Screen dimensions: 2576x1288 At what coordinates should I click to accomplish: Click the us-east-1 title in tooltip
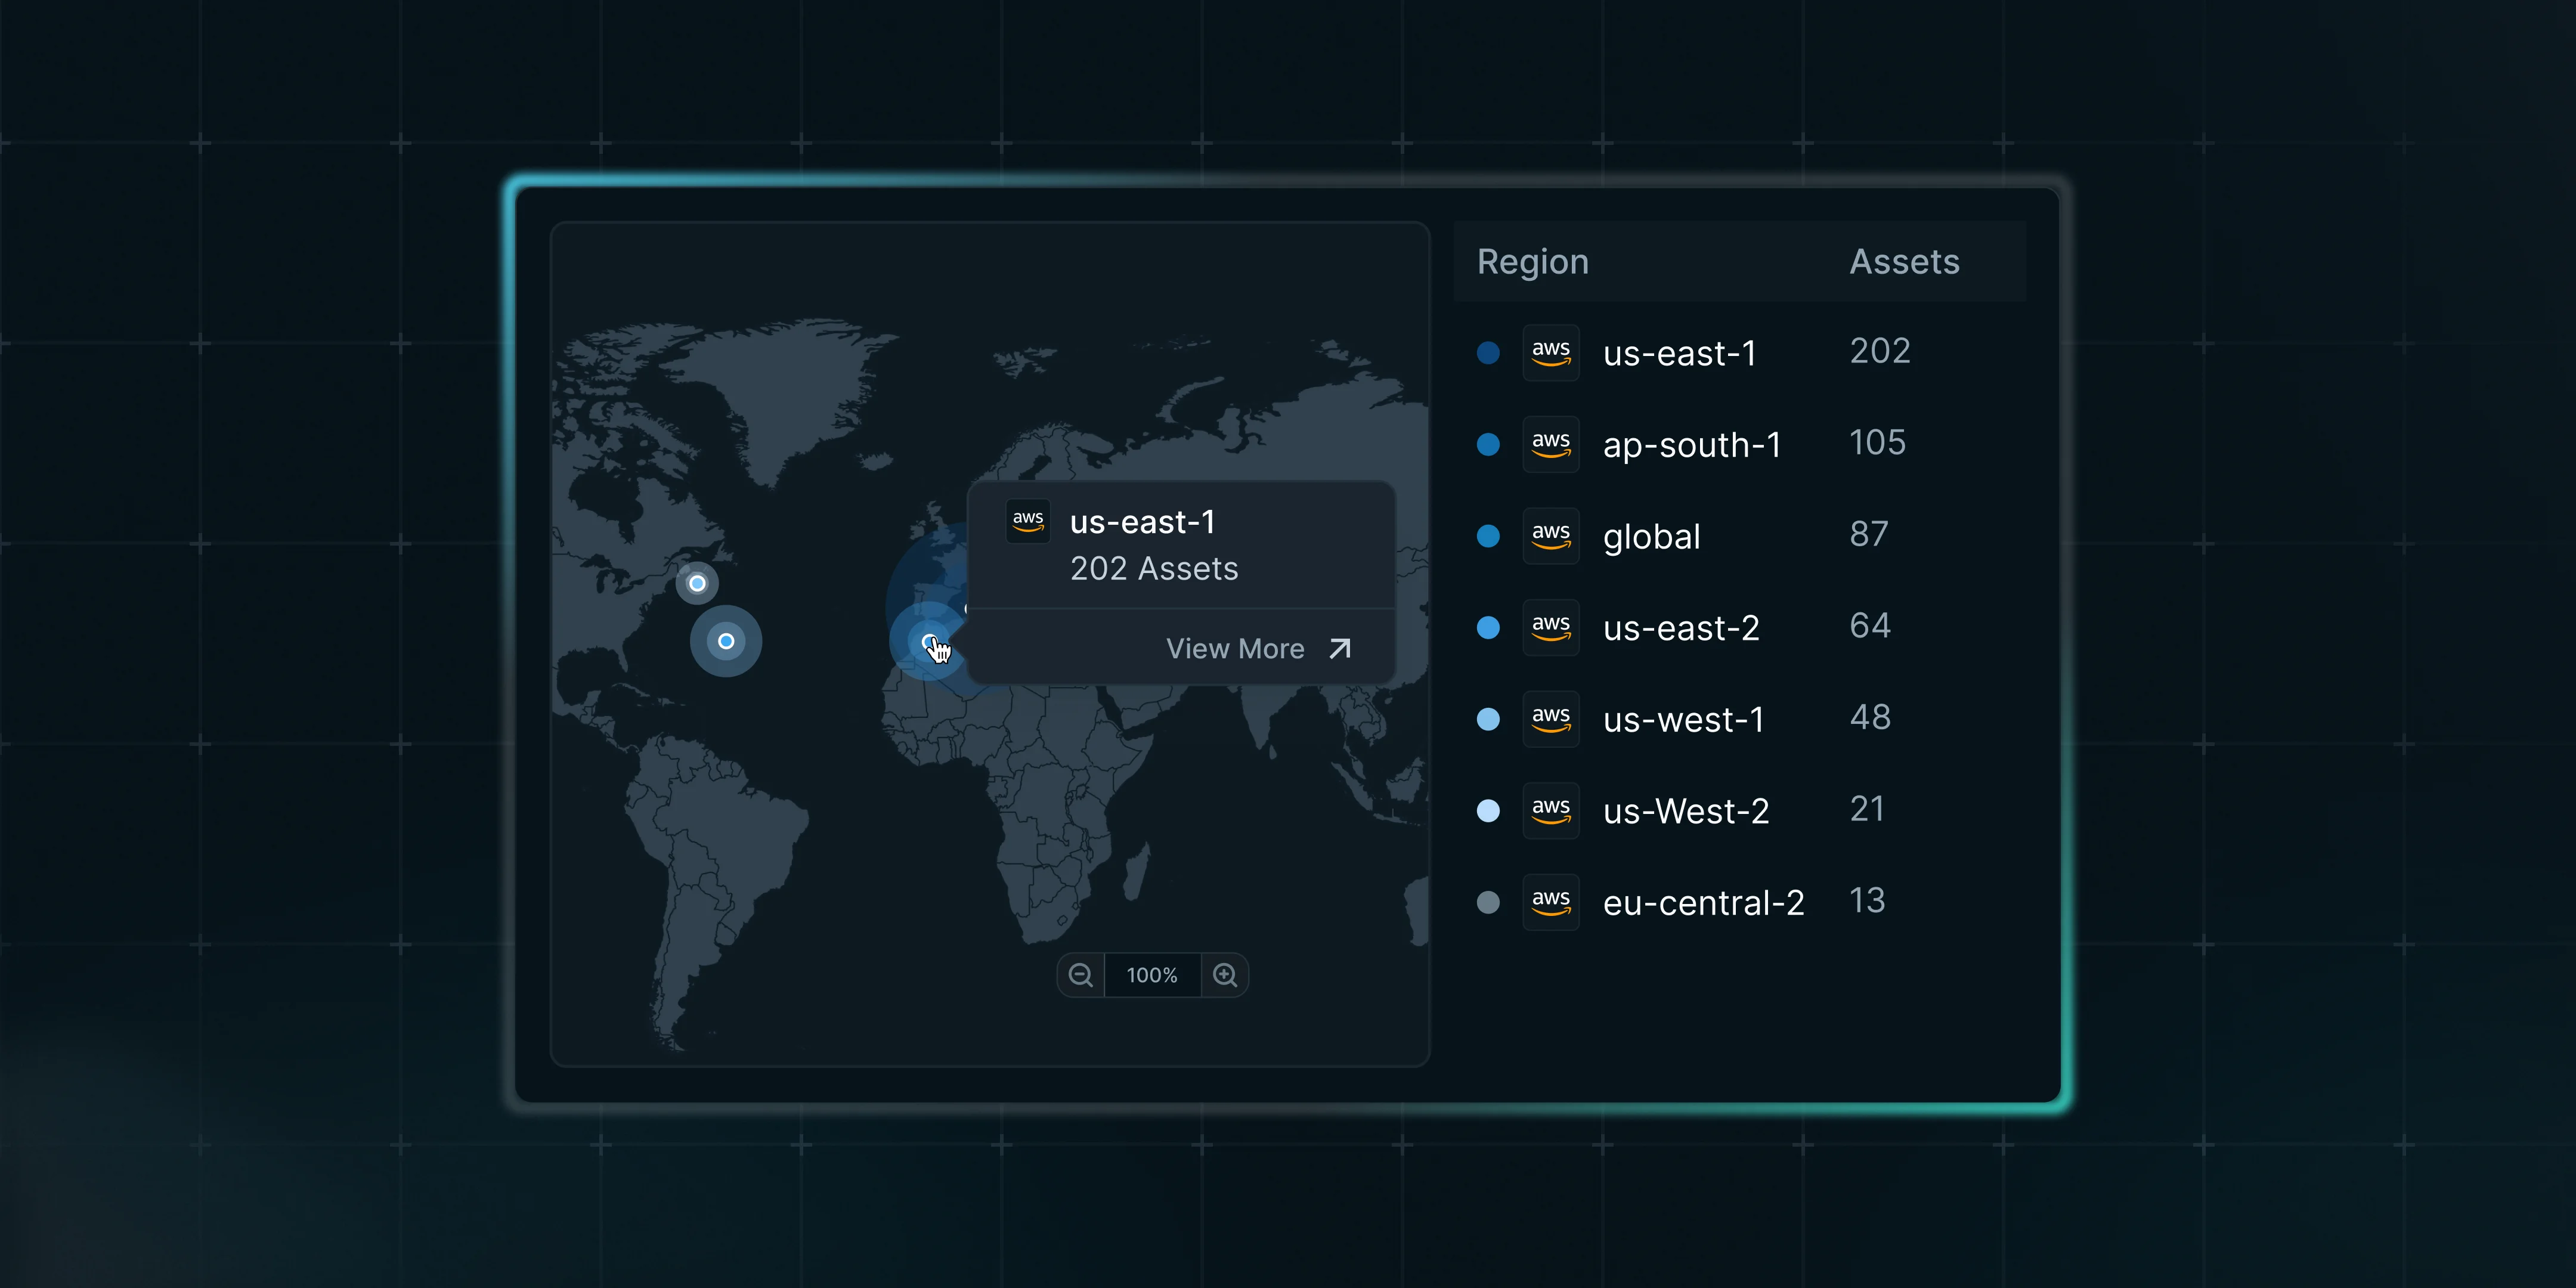pyautogui.click(x=1142, y=522)
